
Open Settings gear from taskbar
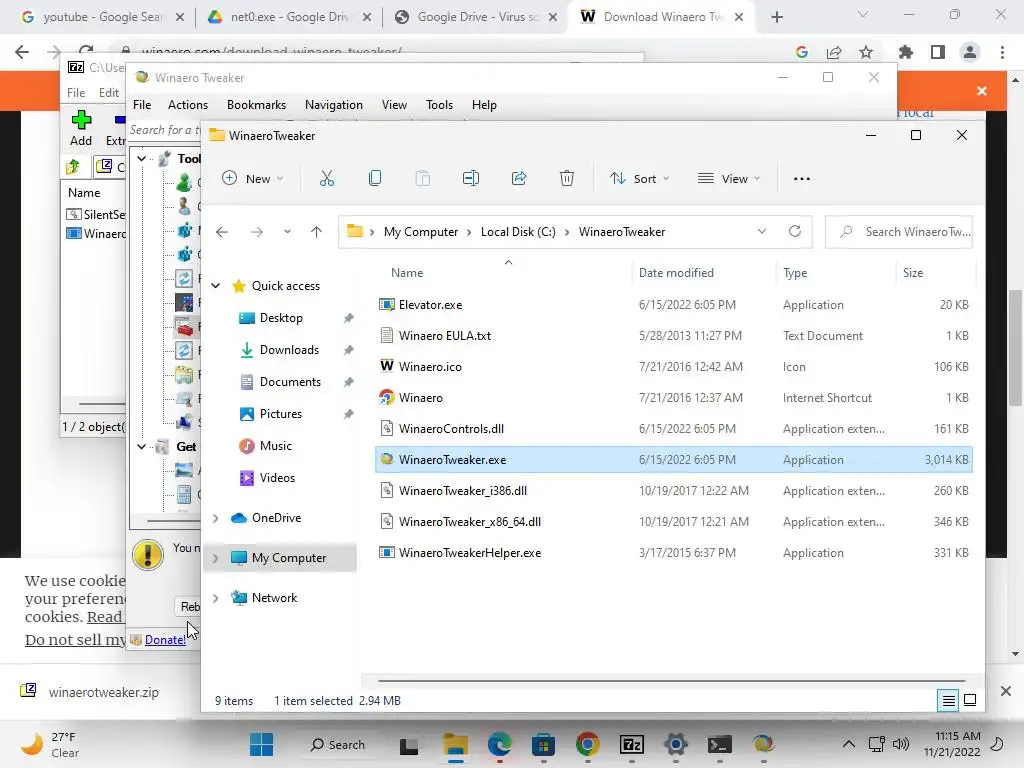pos(676,744)
